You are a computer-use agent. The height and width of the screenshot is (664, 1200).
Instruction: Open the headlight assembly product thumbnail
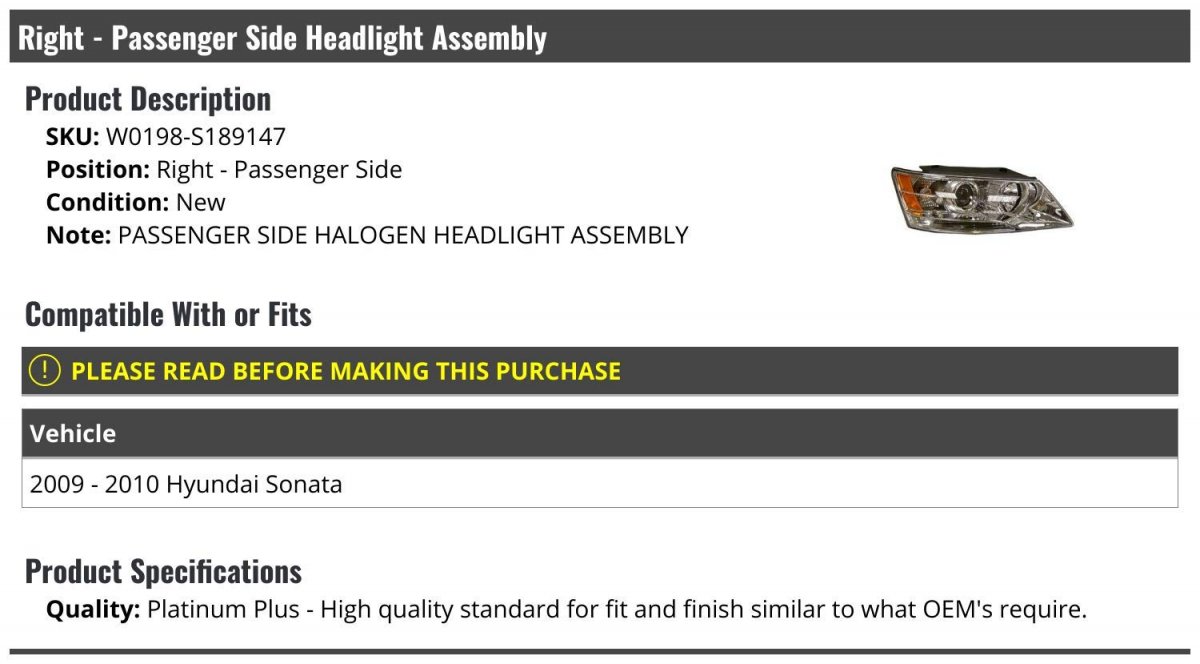coord(981,197)
